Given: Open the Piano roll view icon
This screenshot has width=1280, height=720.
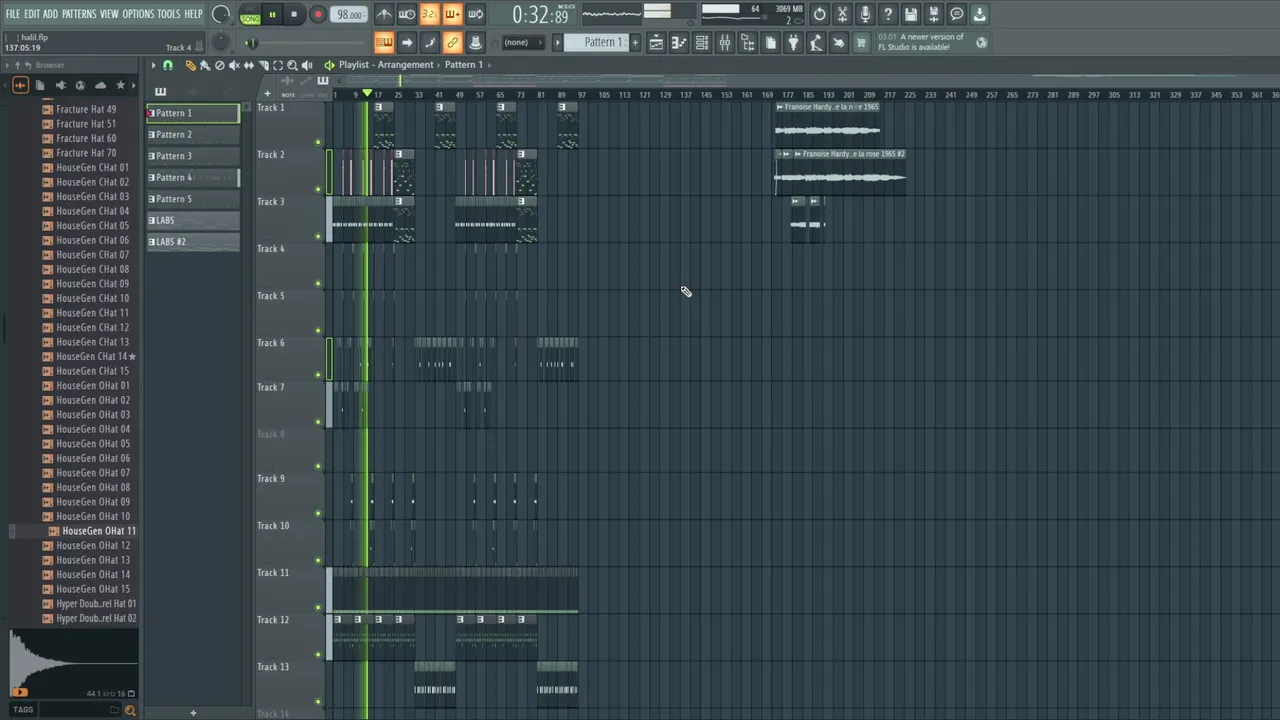Looking at the screenshot, I should (x=679, y=42).
